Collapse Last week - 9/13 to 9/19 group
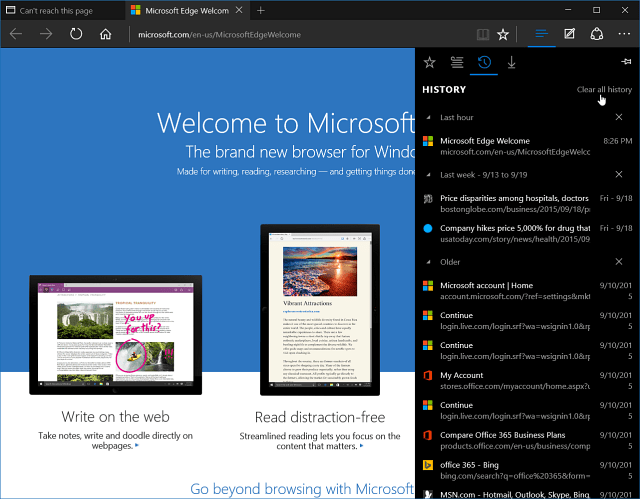The image size is (640, 499). [x=428, y=175]
